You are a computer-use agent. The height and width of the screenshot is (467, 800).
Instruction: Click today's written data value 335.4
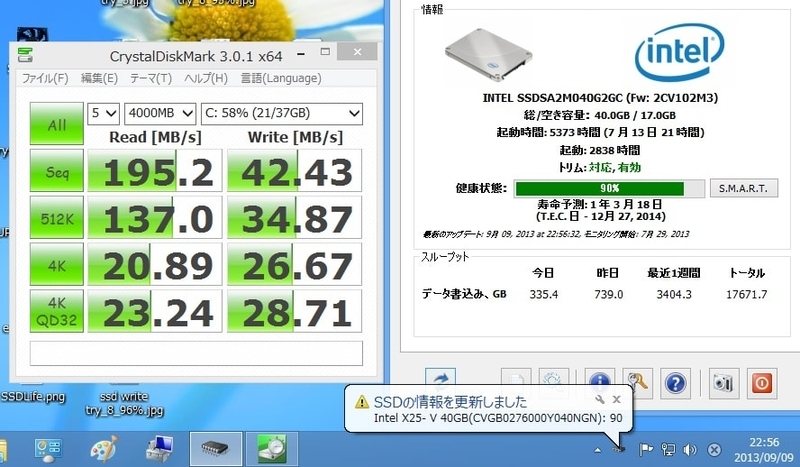coord(543,294)
